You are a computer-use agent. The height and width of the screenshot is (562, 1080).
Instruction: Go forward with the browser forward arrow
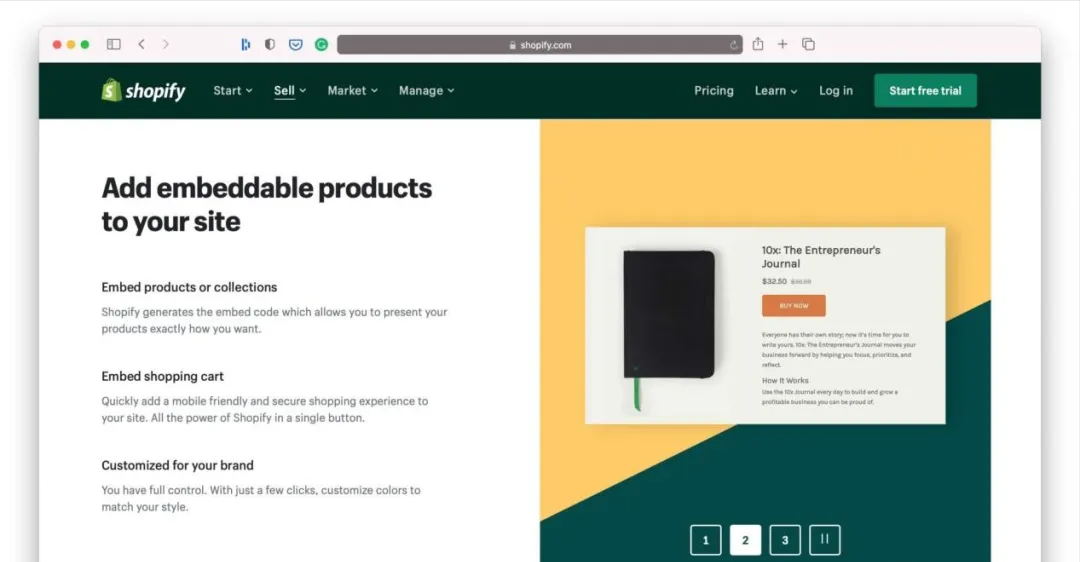(165, 44)
